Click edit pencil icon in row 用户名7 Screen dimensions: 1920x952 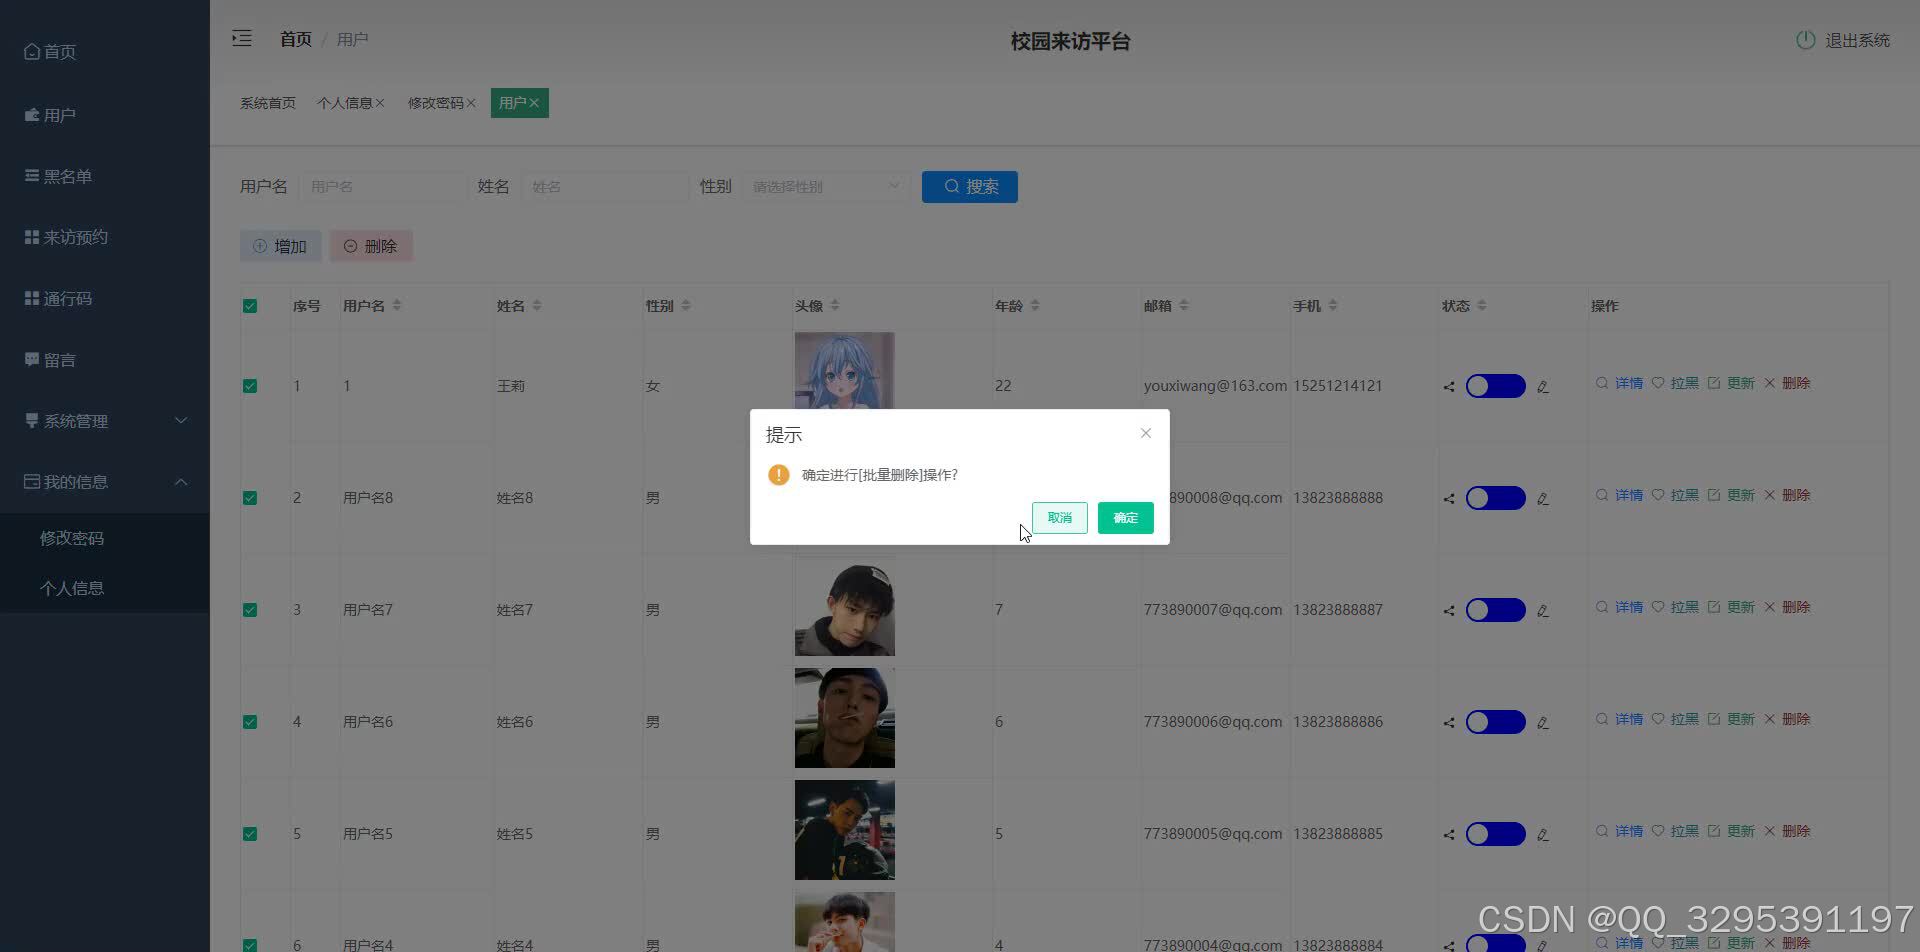(x=1543, y=611)
